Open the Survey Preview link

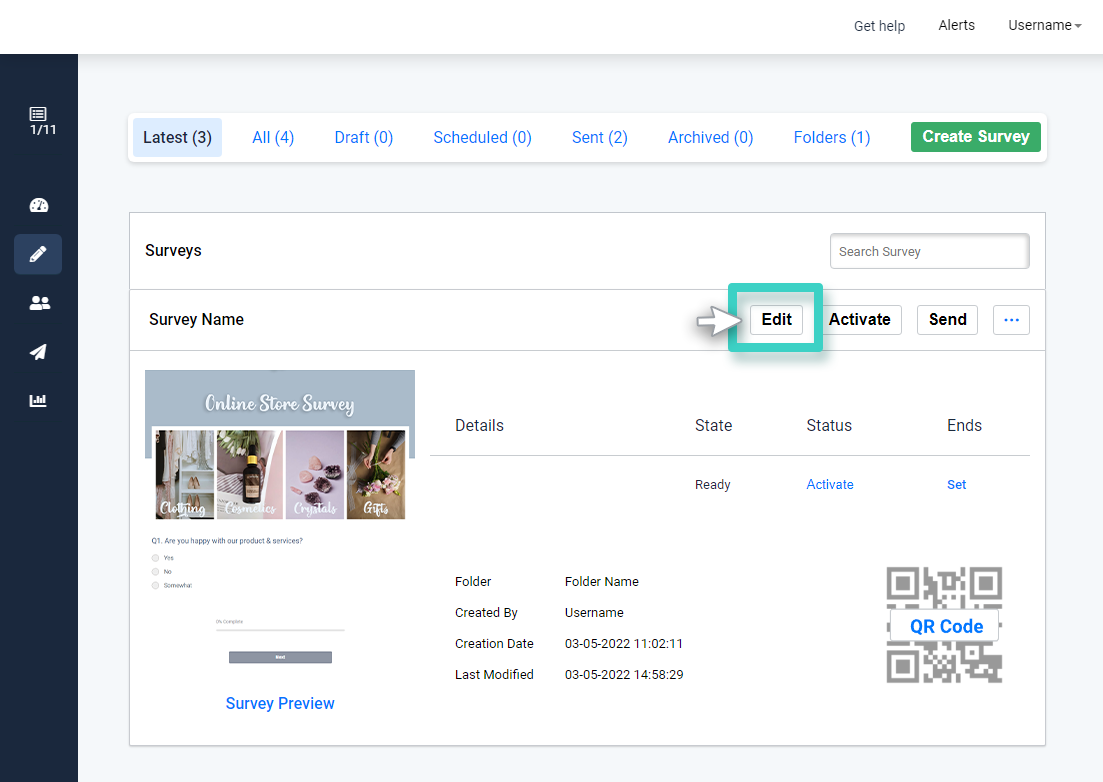coord(280,703)
